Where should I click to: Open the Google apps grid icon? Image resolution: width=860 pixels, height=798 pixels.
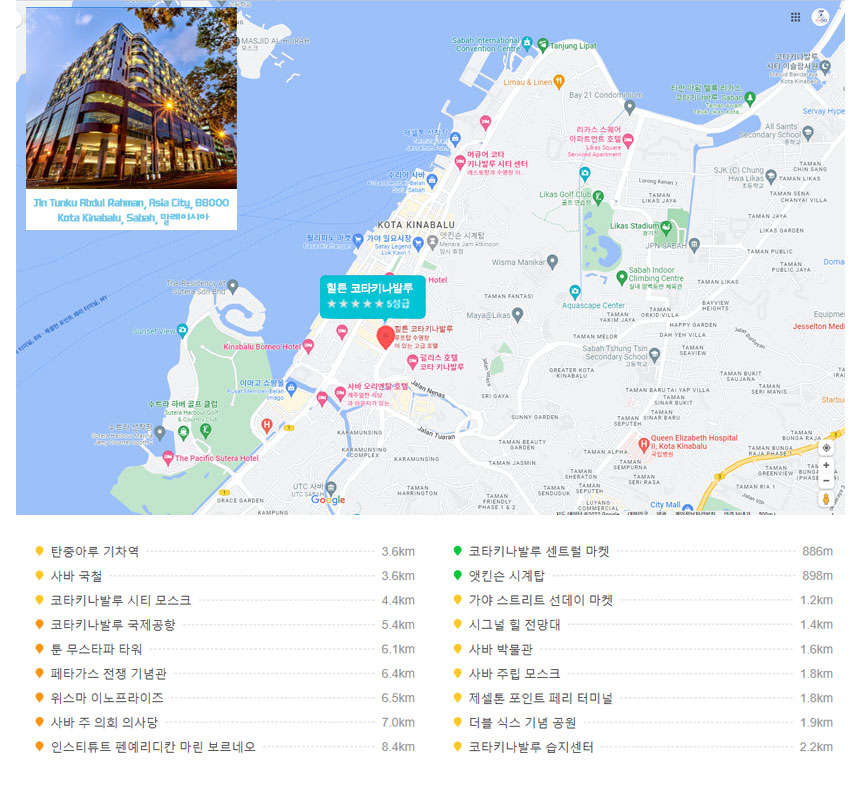(x=795, y=17)
